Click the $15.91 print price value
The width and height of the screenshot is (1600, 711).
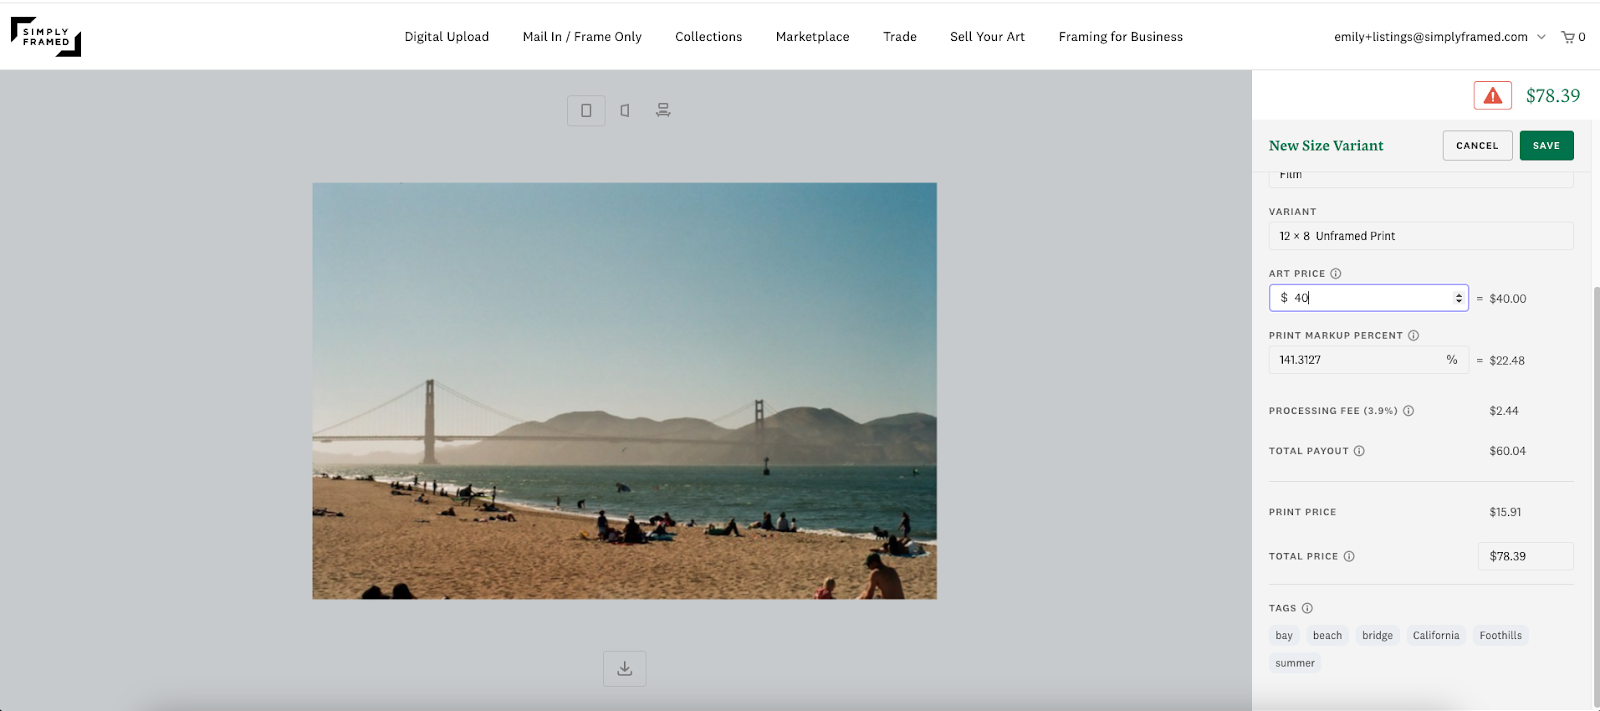tap(1505, 512)
